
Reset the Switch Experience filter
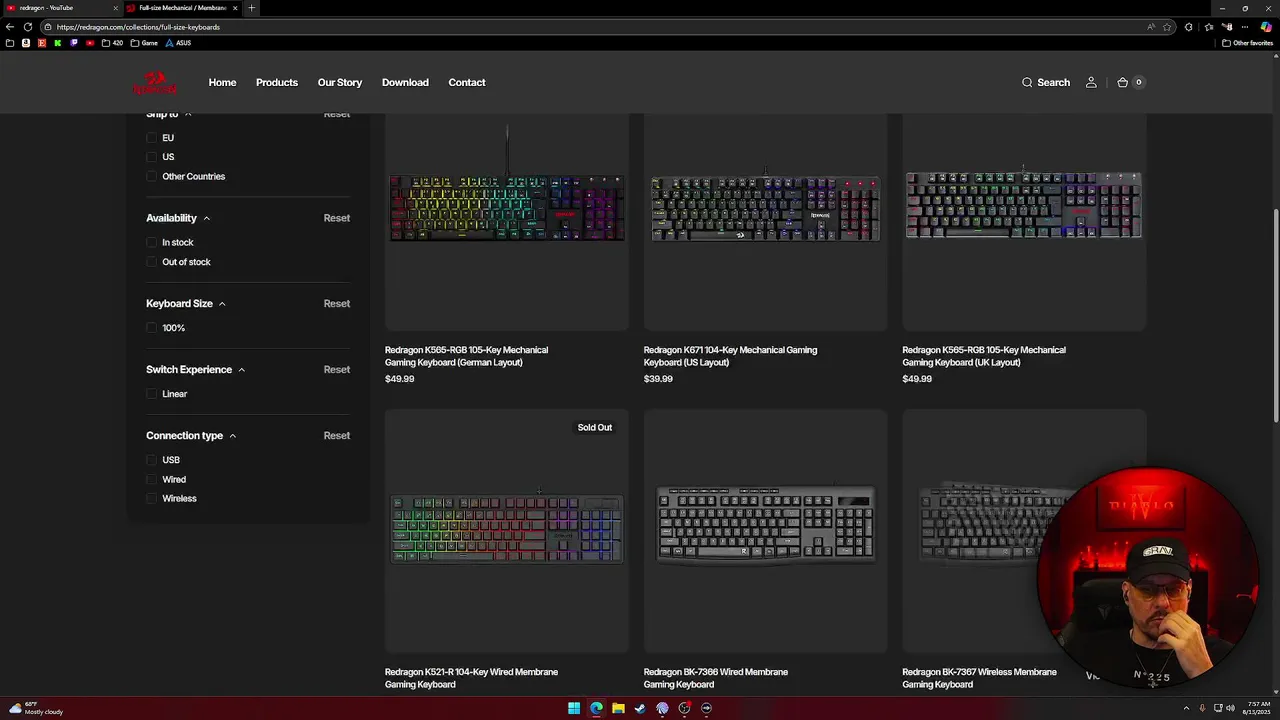pos(337,370)
